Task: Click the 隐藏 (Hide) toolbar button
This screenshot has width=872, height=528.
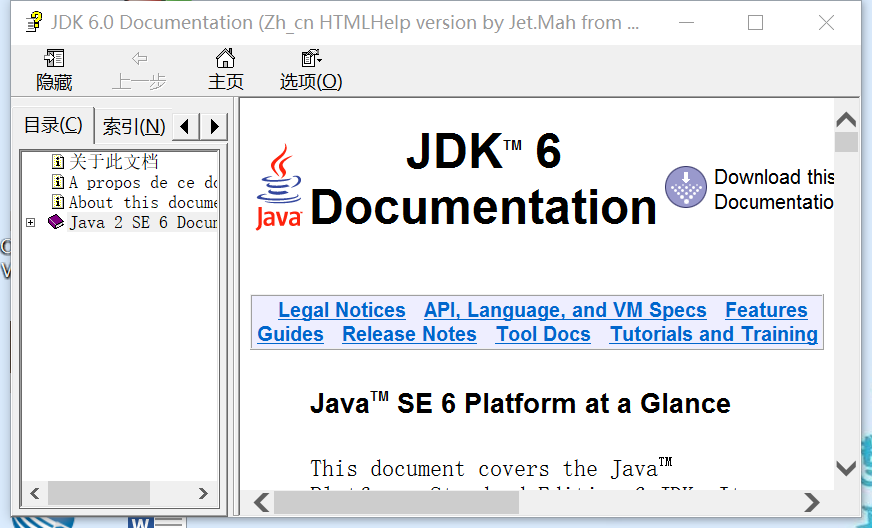Action: click(x=54, y=71)
